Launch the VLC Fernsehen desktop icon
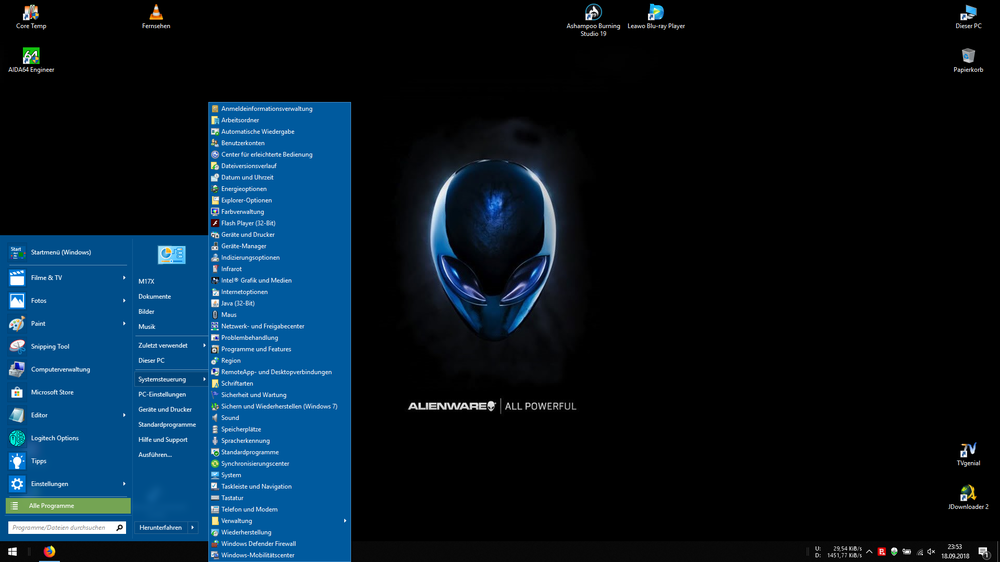The height and width of the screenshot is (562, 1000). (156, 14)
